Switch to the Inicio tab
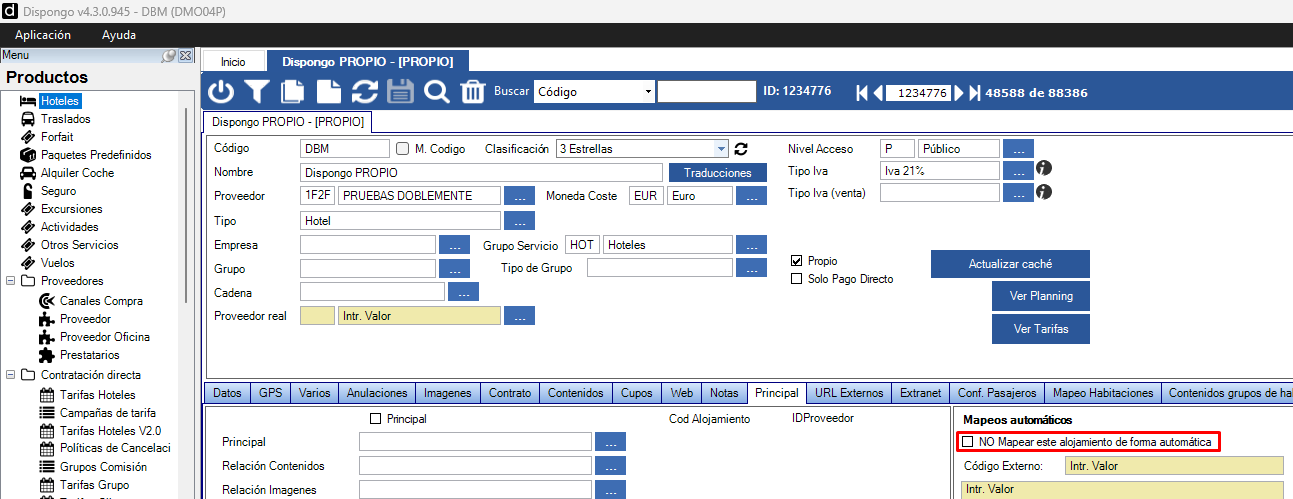Viewport: 1293px width, 499px height. [233, 62]
